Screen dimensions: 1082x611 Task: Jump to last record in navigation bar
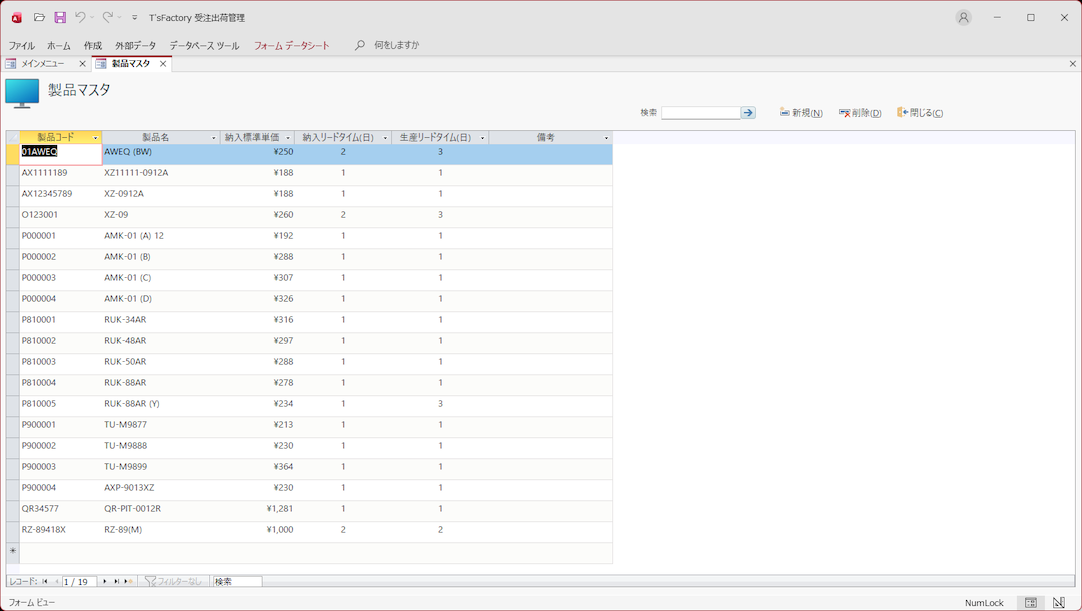point(117,581)
